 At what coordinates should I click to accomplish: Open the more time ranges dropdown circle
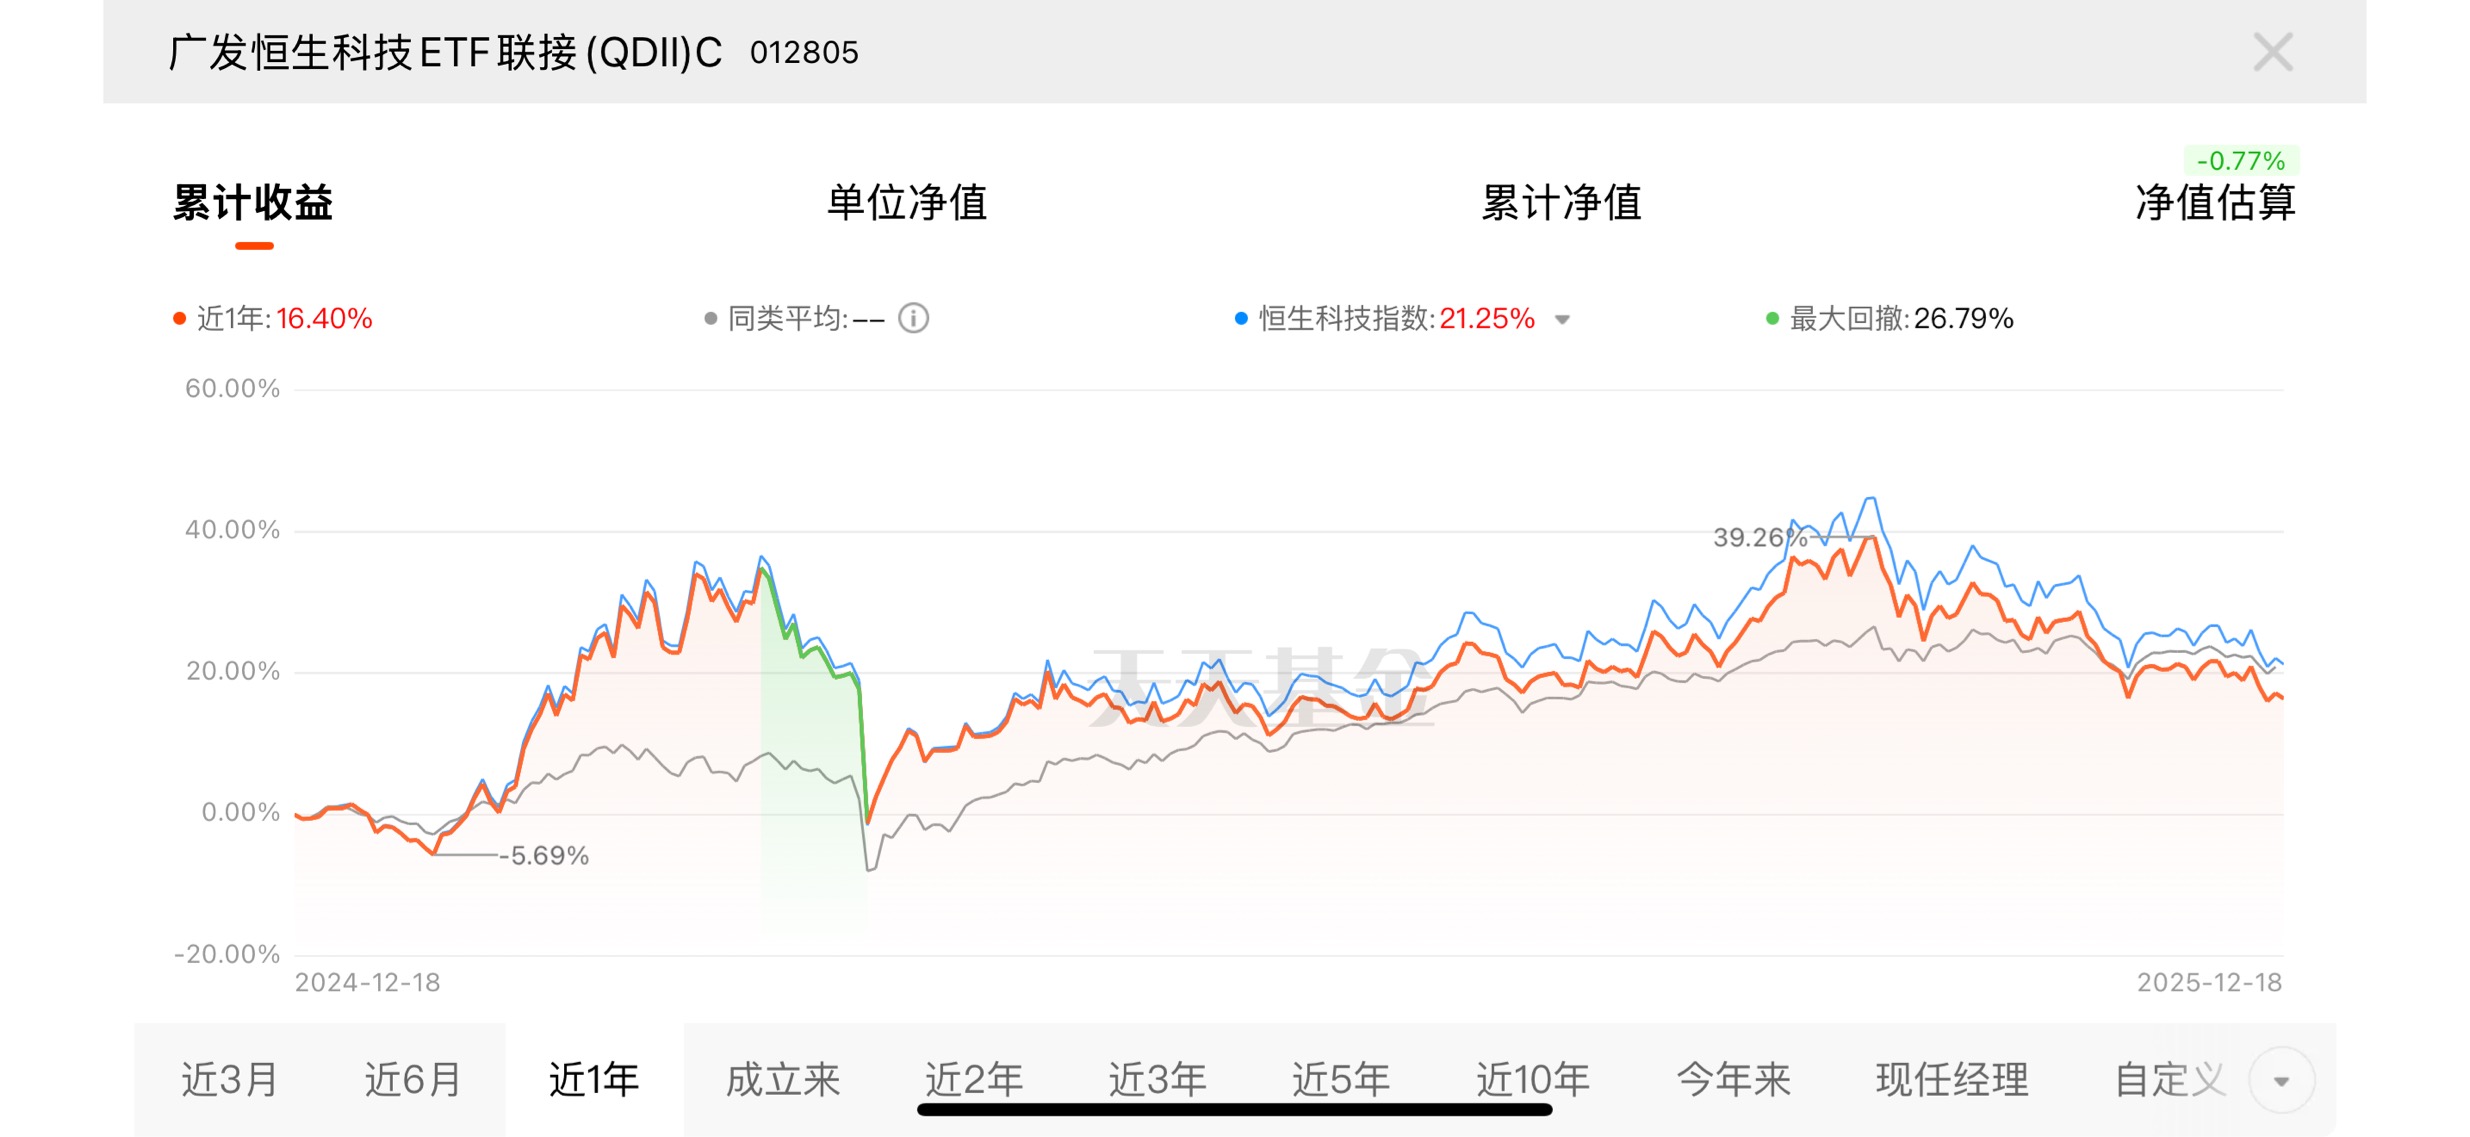(x=2281, y=1080)
